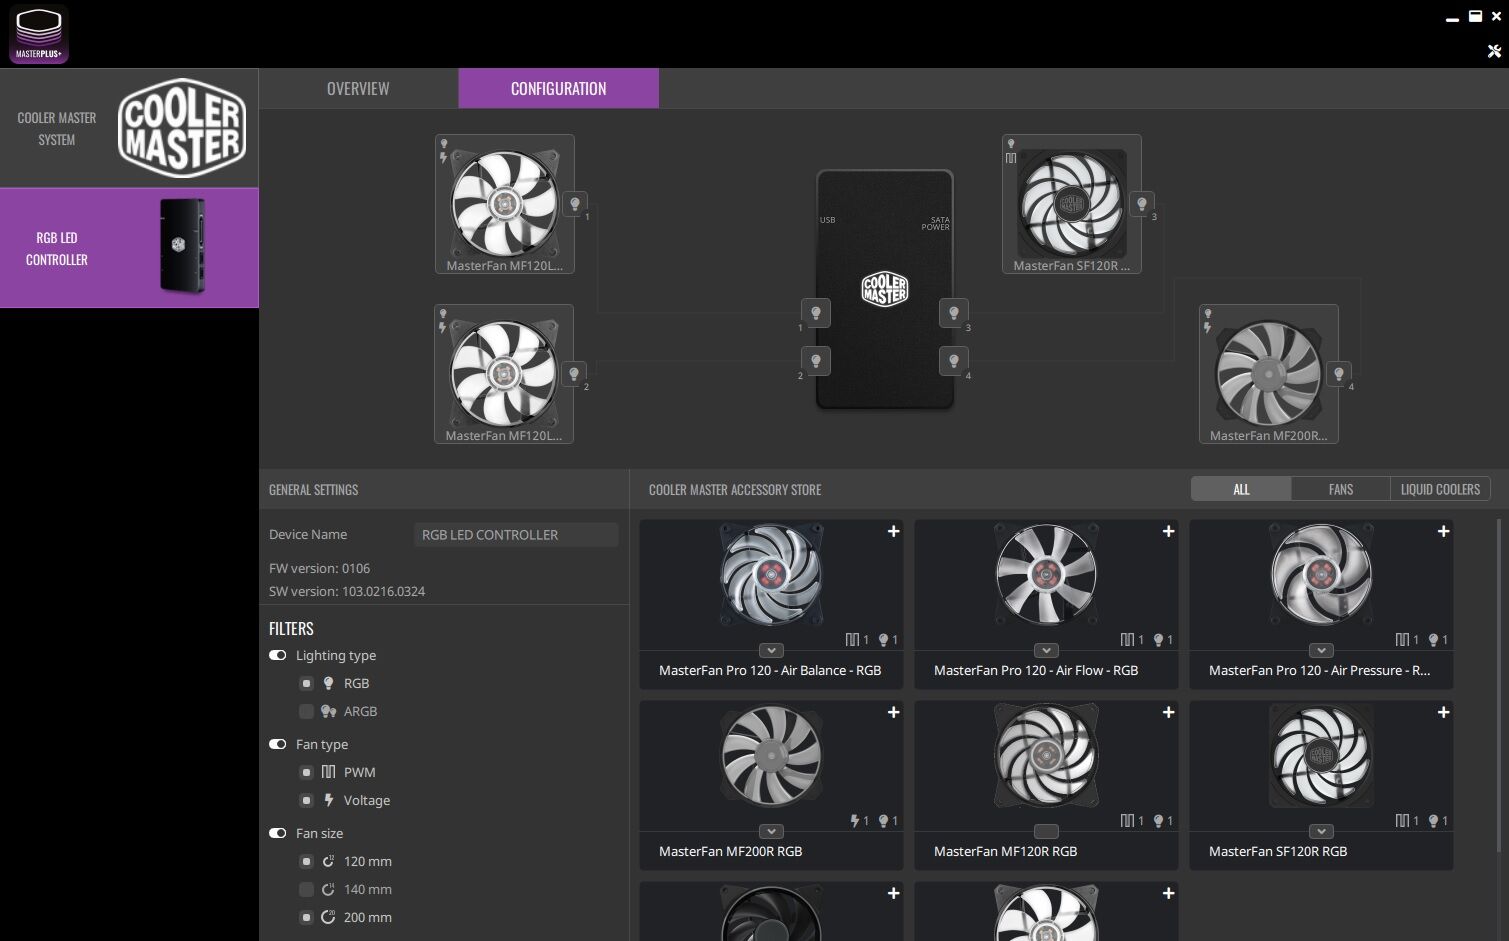Click the bulb icon beside fan 1
This screenshot has height=941, width=1509.
click(x=575, y=204)
